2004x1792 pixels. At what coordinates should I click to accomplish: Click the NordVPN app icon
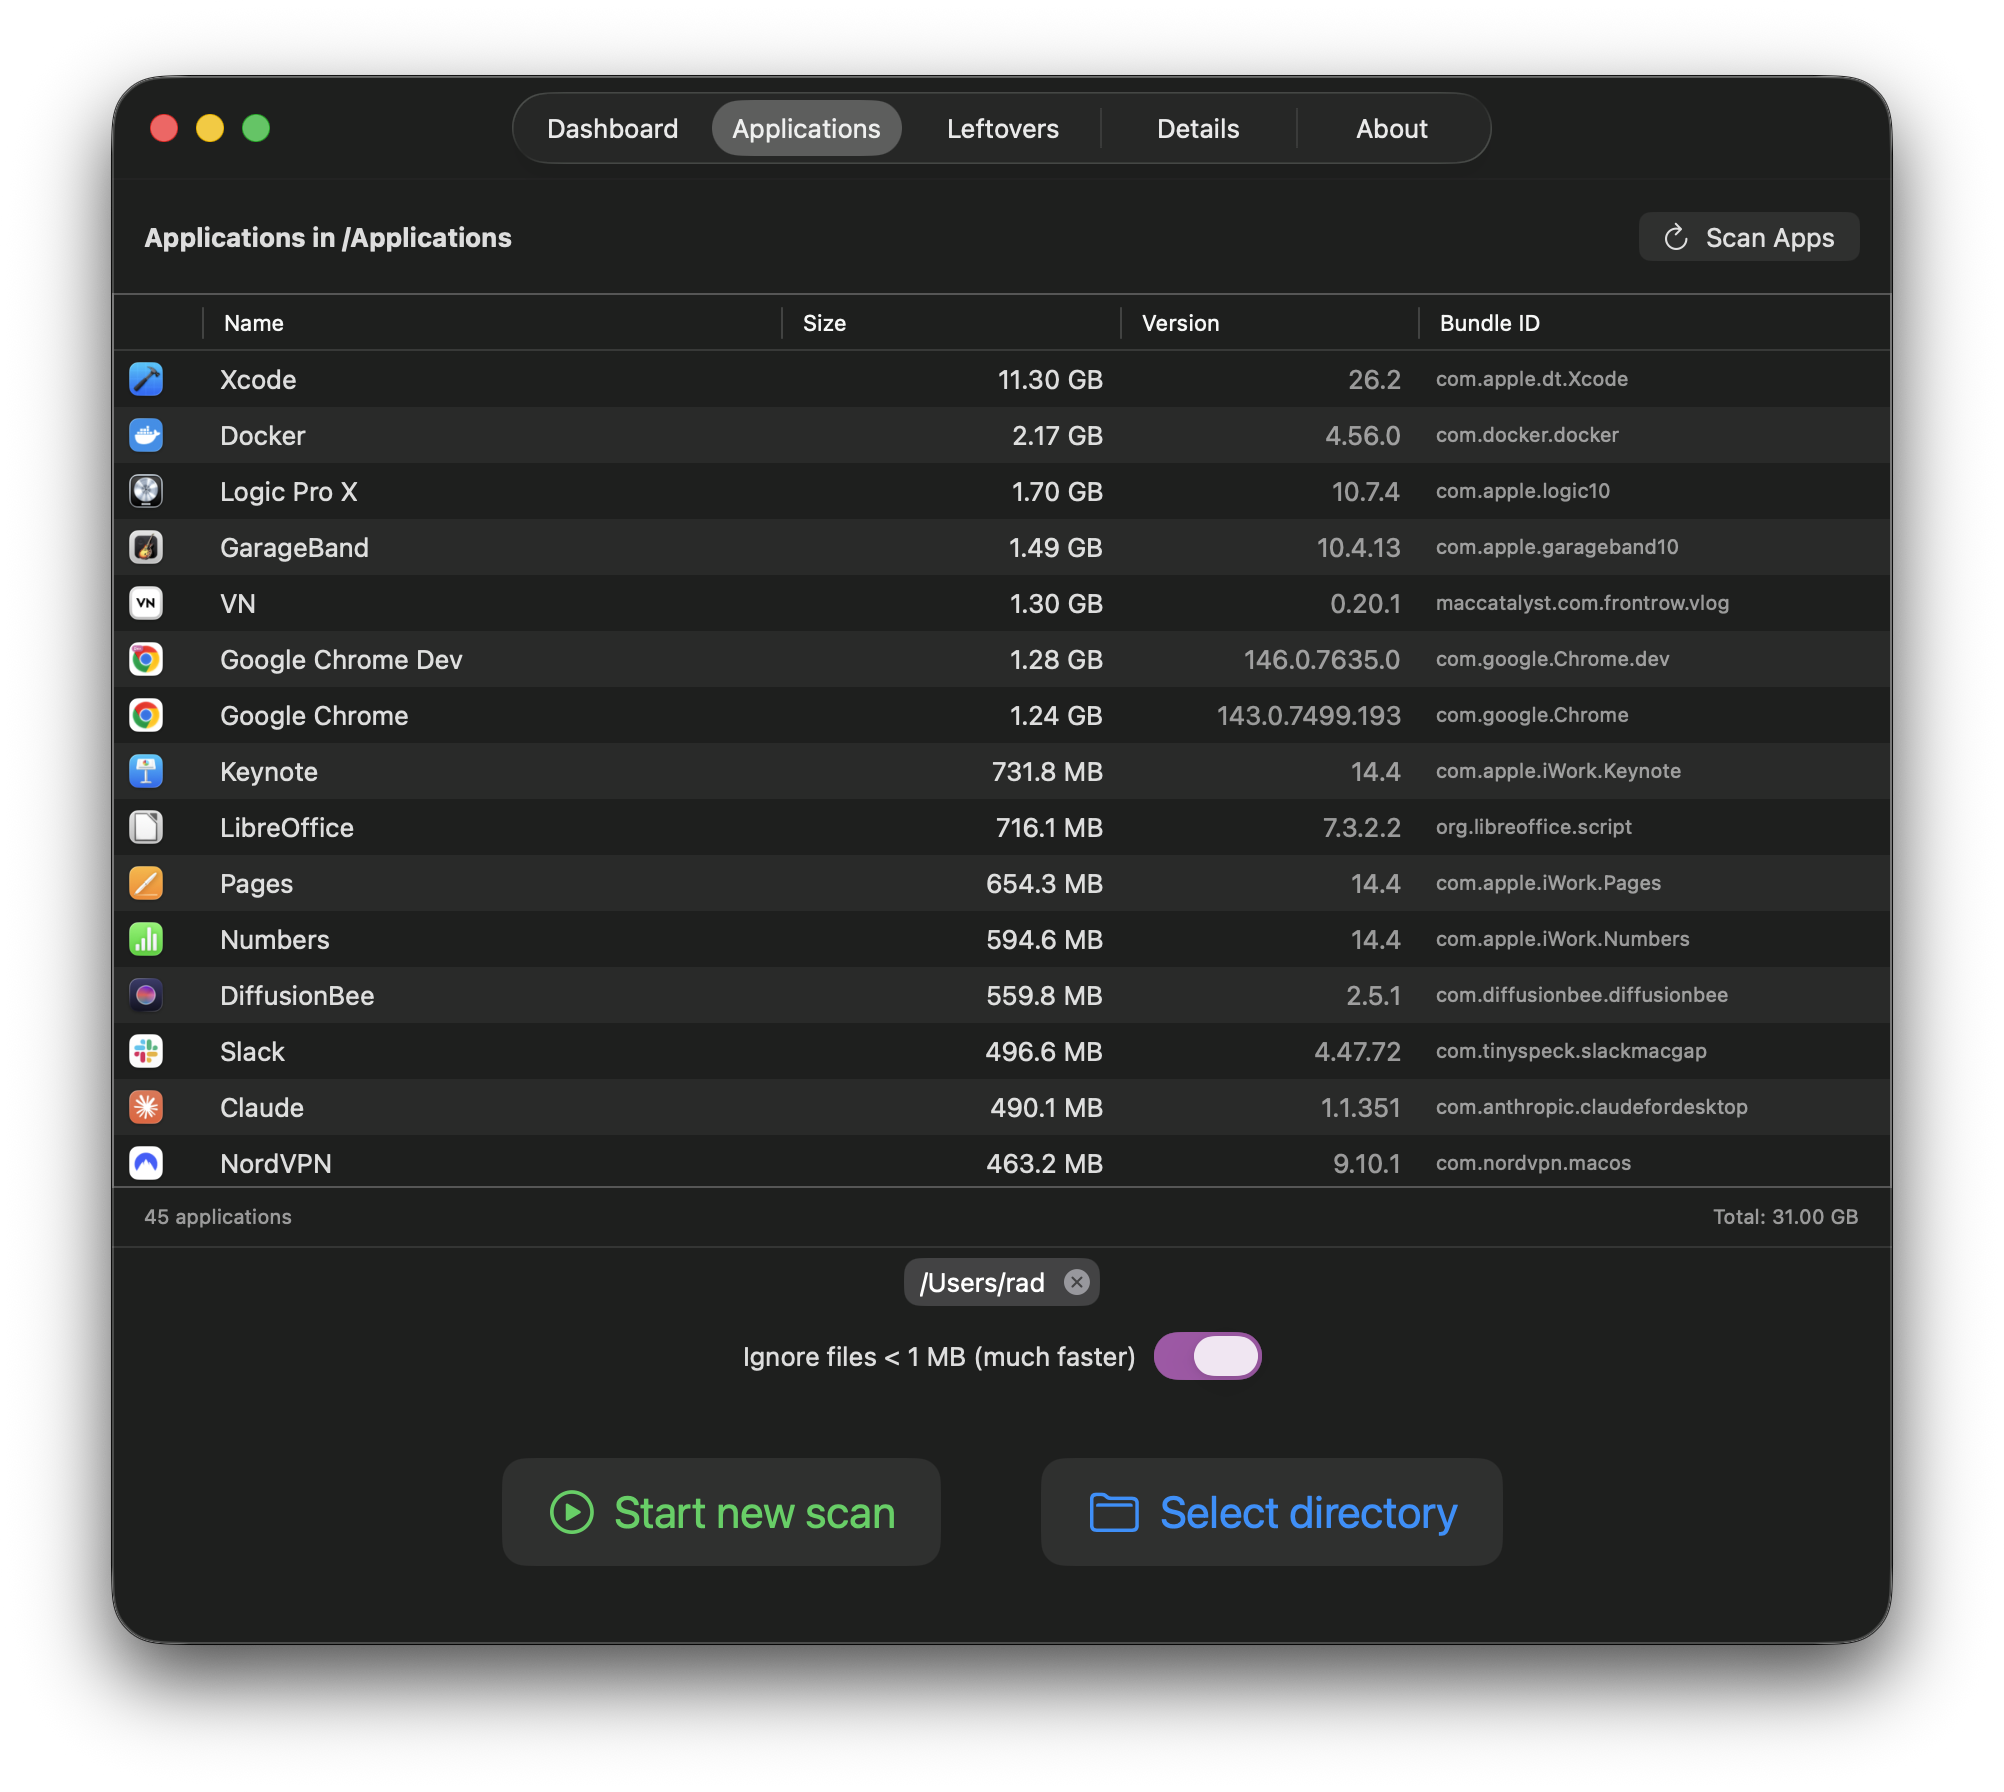point(146,1162)
